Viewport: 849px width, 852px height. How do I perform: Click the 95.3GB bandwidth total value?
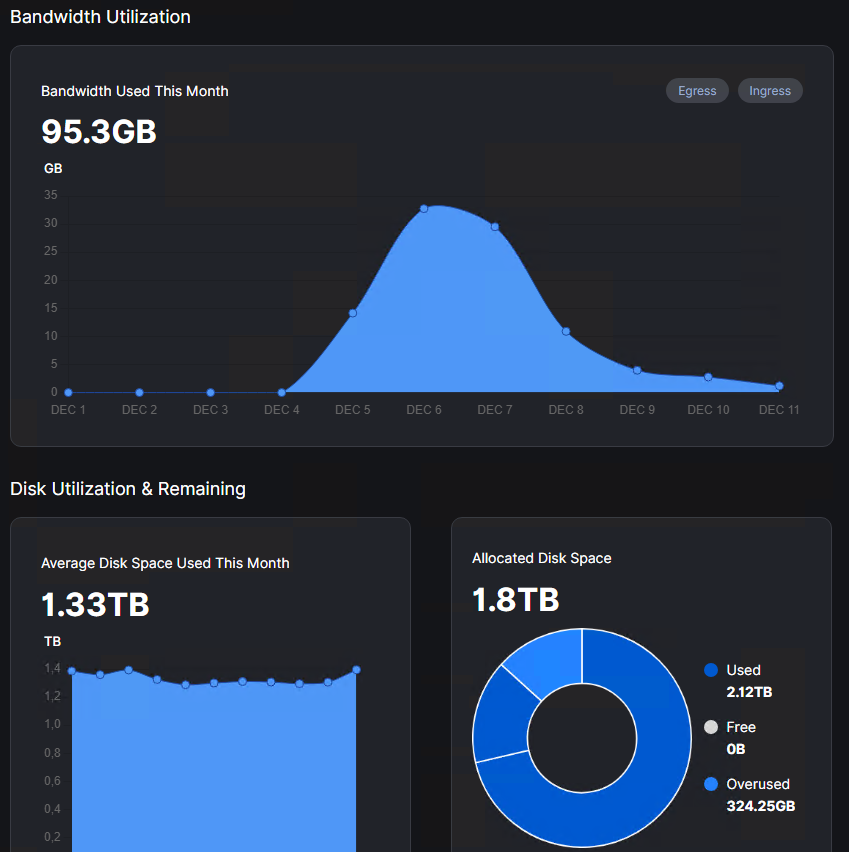click(99, 131)
